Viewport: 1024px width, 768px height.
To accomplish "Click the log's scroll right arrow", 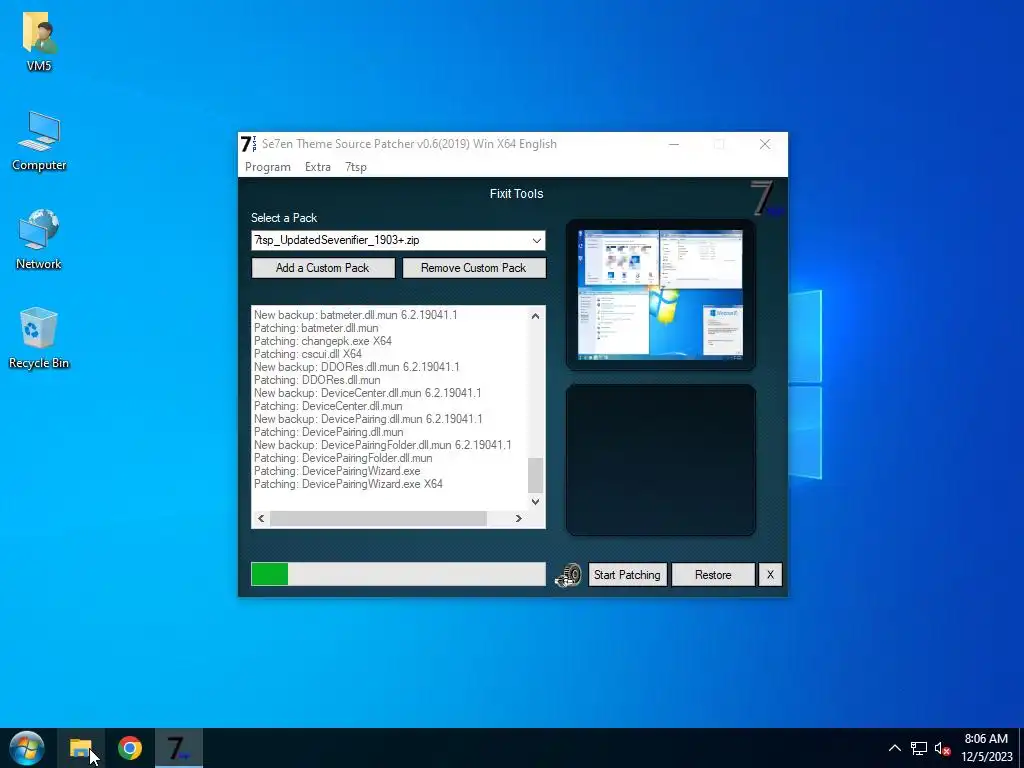I will click(519, 519).
